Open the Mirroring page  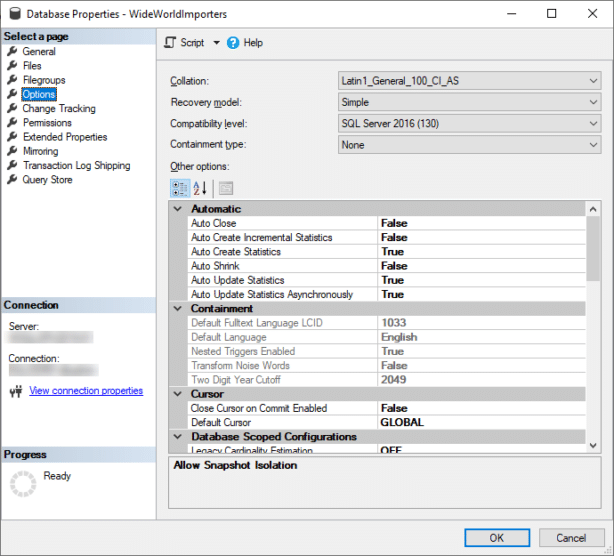40,151
